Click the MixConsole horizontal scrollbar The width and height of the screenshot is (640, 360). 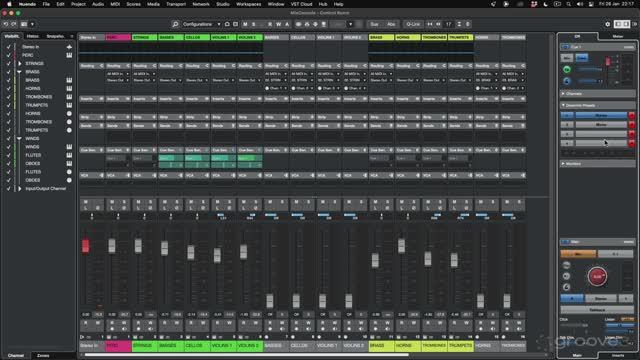click(247, 355)
